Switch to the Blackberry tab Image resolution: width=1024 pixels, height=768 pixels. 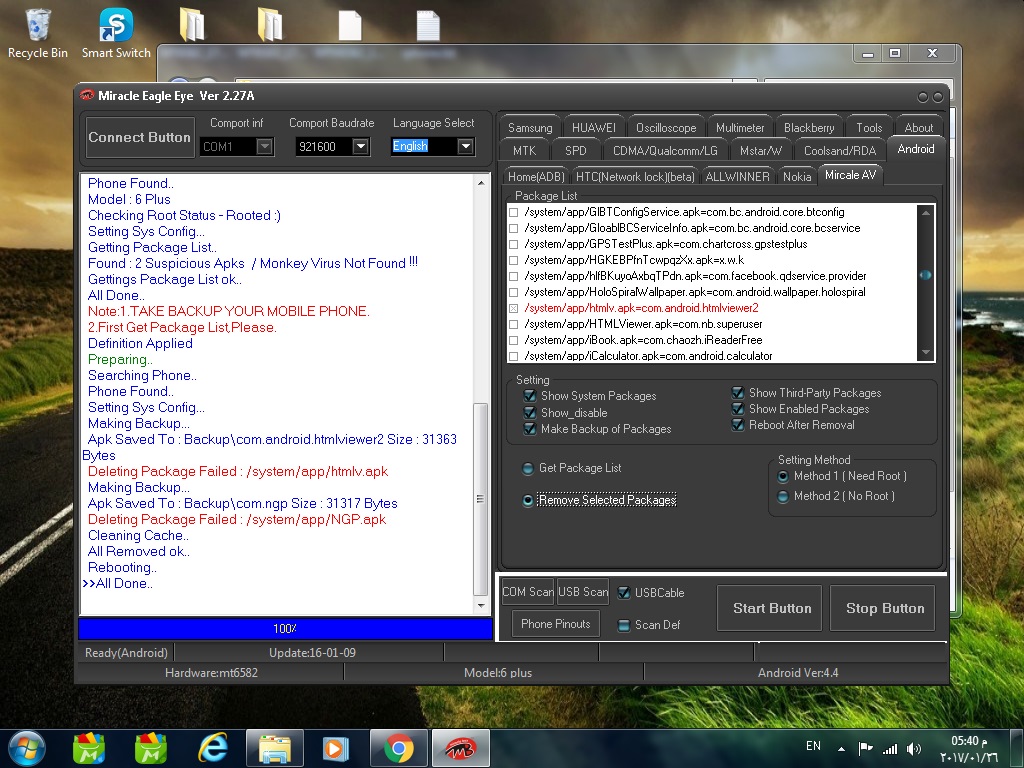click(809, 128)
